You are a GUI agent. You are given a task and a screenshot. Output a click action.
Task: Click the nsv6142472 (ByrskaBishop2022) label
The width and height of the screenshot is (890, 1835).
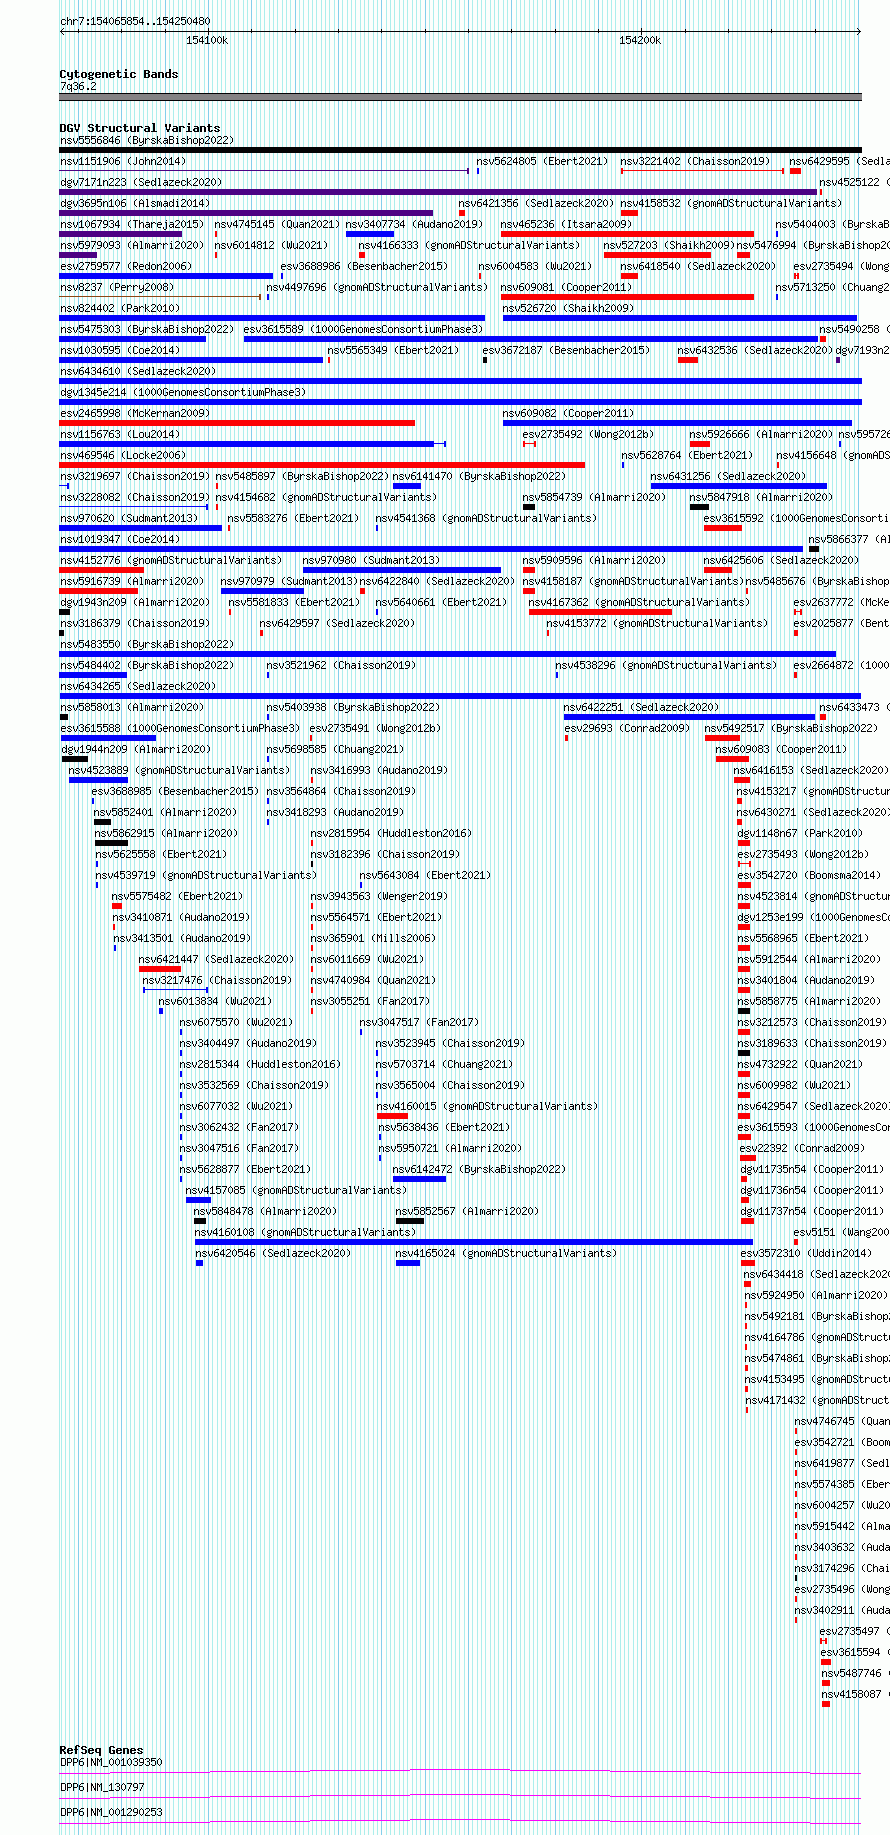[479, 1169]
